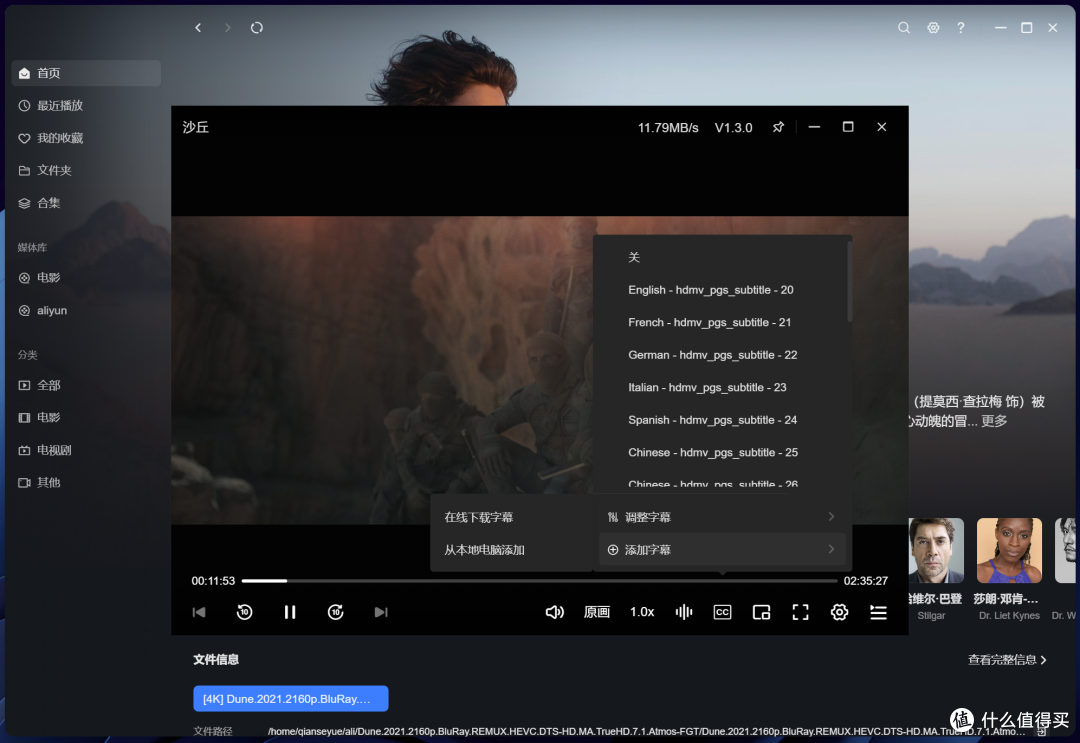Refresh the media library page
The height and width of the screenshot is (743, 1080).
[257, 28]
